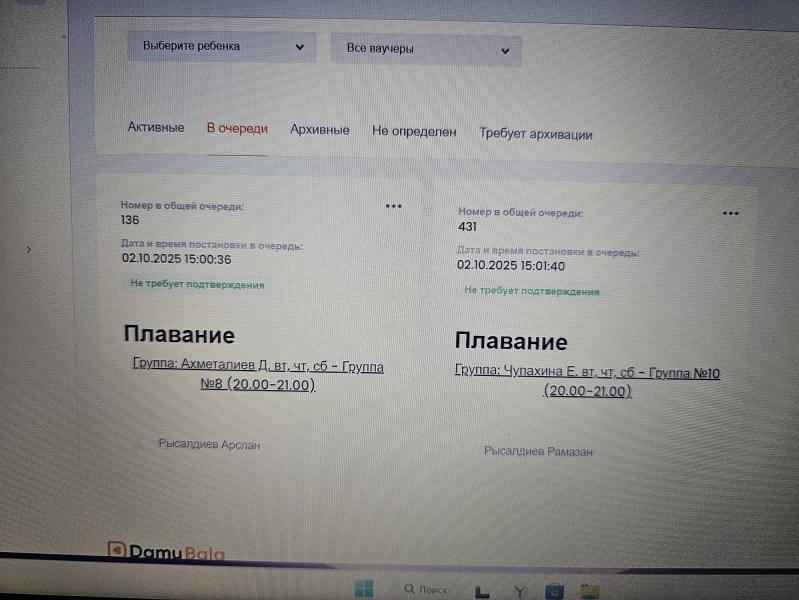Open the Чупахина Е. Группа №10 link
Image resolution: width=799 pixels, height=600 pixels.
[587, 381]
